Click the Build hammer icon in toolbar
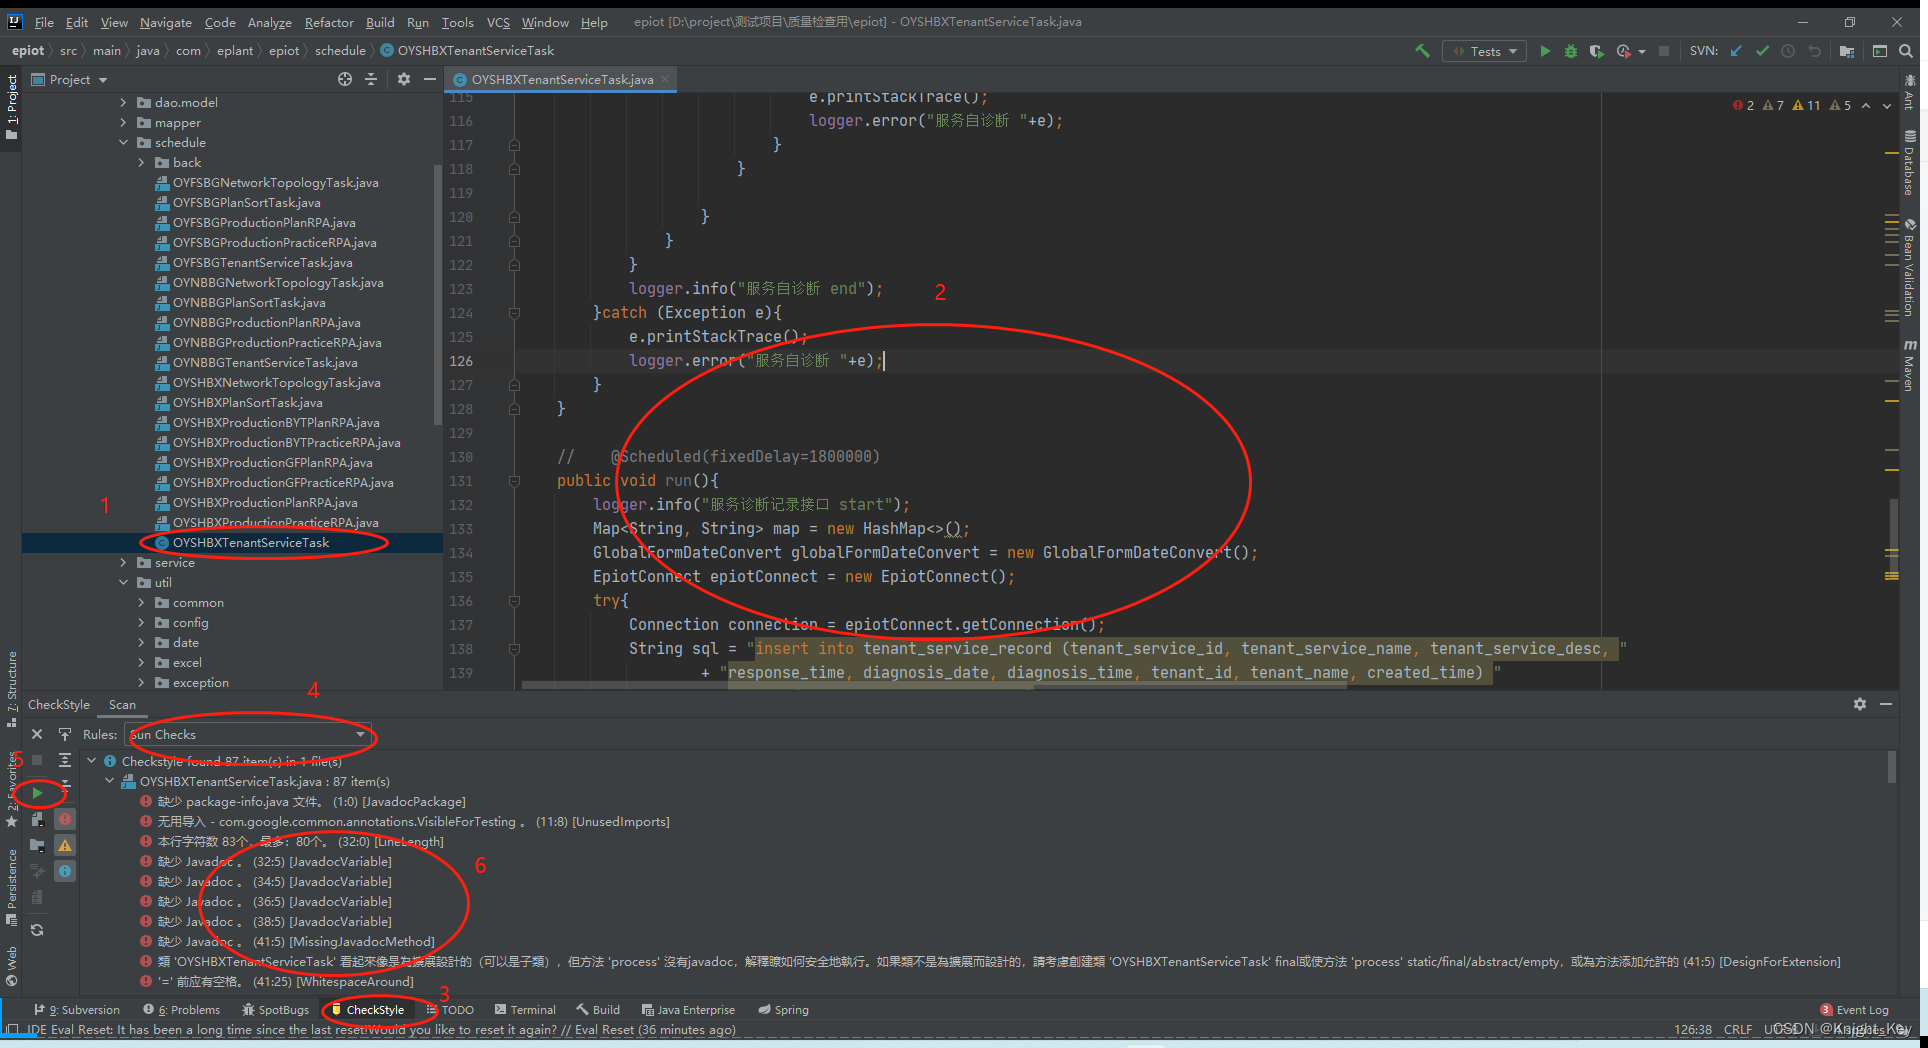The image size is (1928, 1048). click(1422, 50)
